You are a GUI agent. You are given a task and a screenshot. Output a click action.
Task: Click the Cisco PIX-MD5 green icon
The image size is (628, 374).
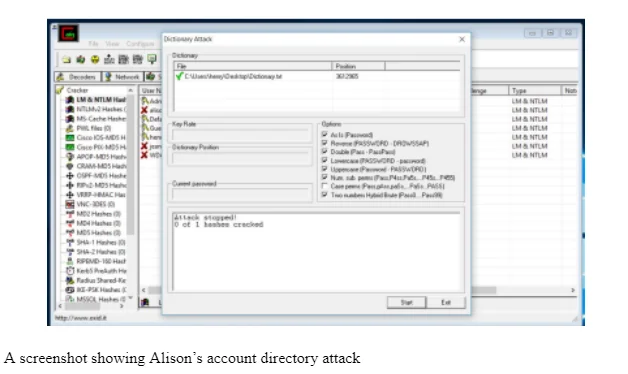coord(70,147)
